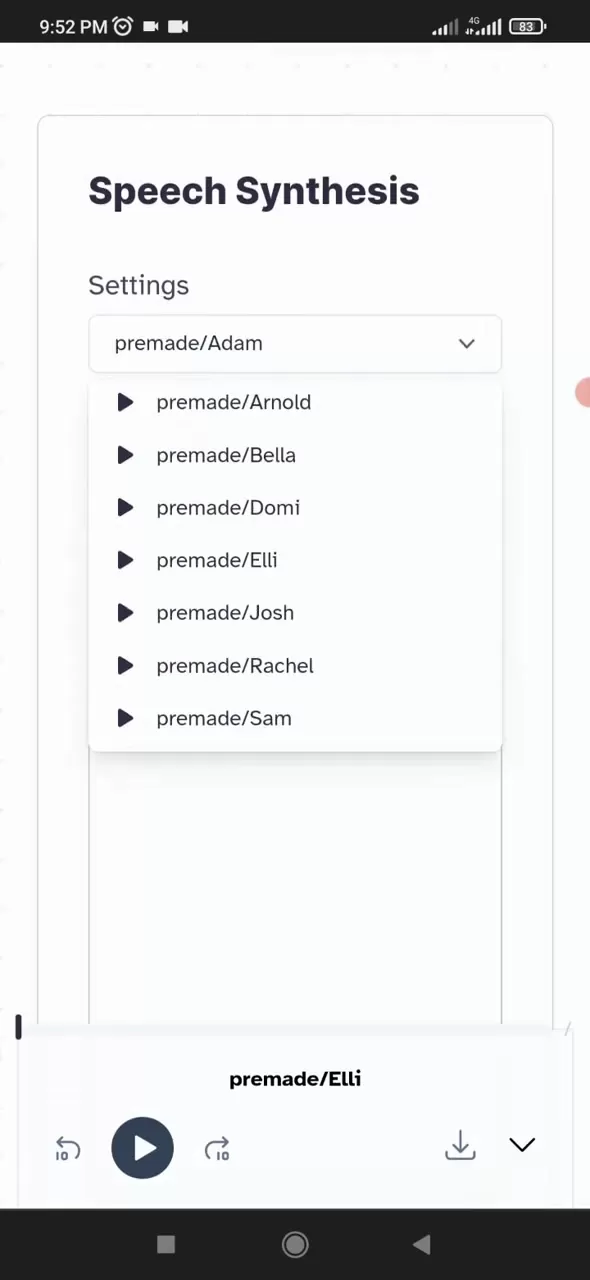Tap the Android home button
The width and height of the screenshot is (590, 1280).
295,1244
